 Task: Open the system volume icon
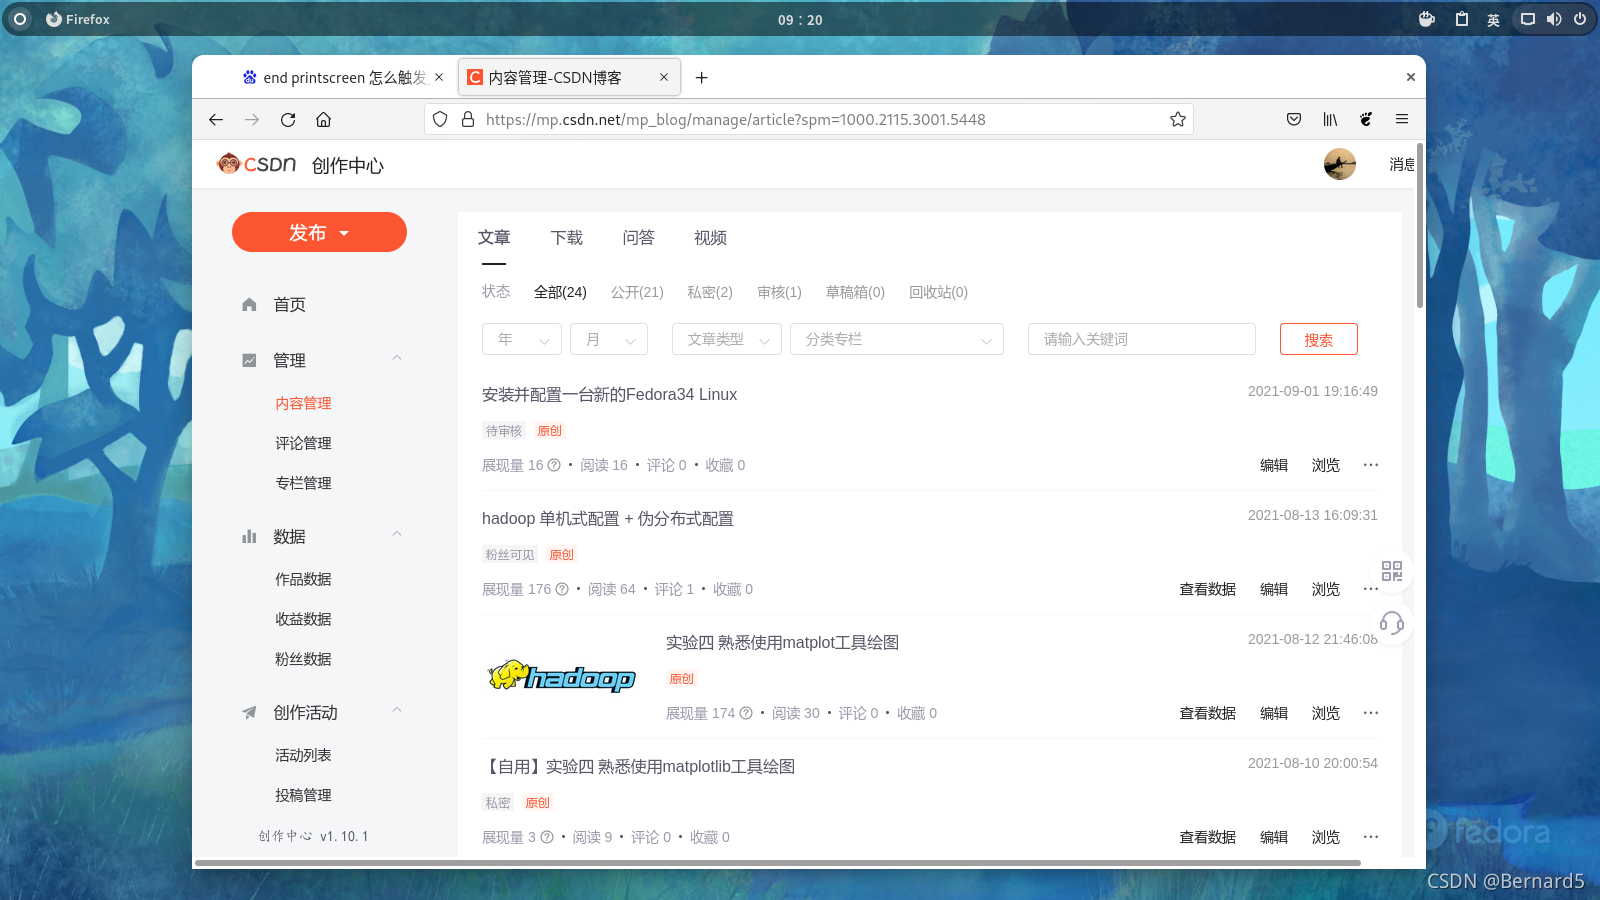(1554, 19)
